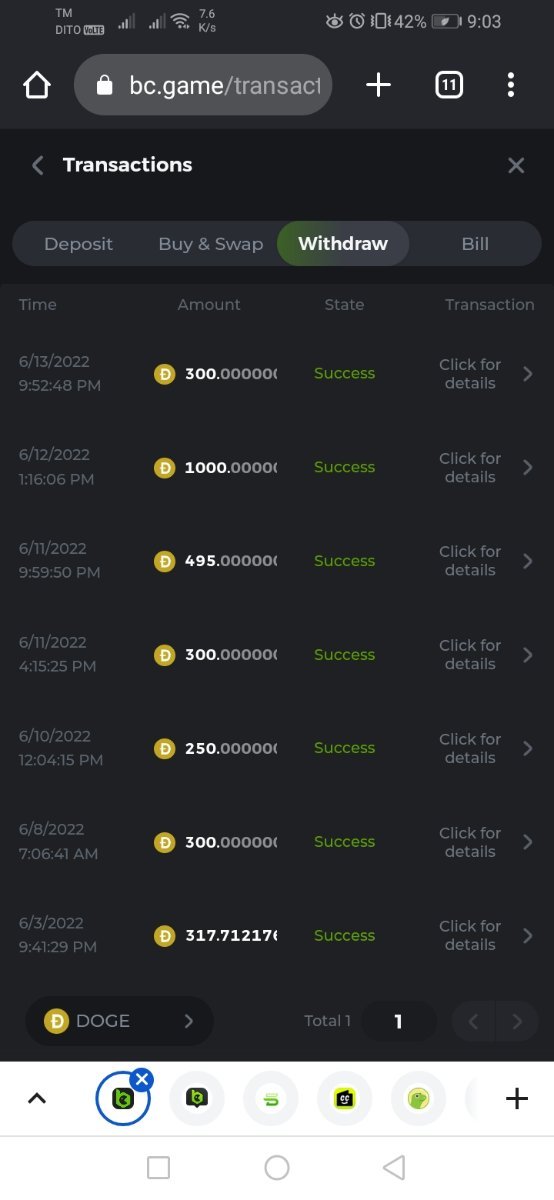The width and height of the screenshot is (554, 1200).
Task: Switch to the Buy & Swap tab
Action: click(x=211, y=244)
